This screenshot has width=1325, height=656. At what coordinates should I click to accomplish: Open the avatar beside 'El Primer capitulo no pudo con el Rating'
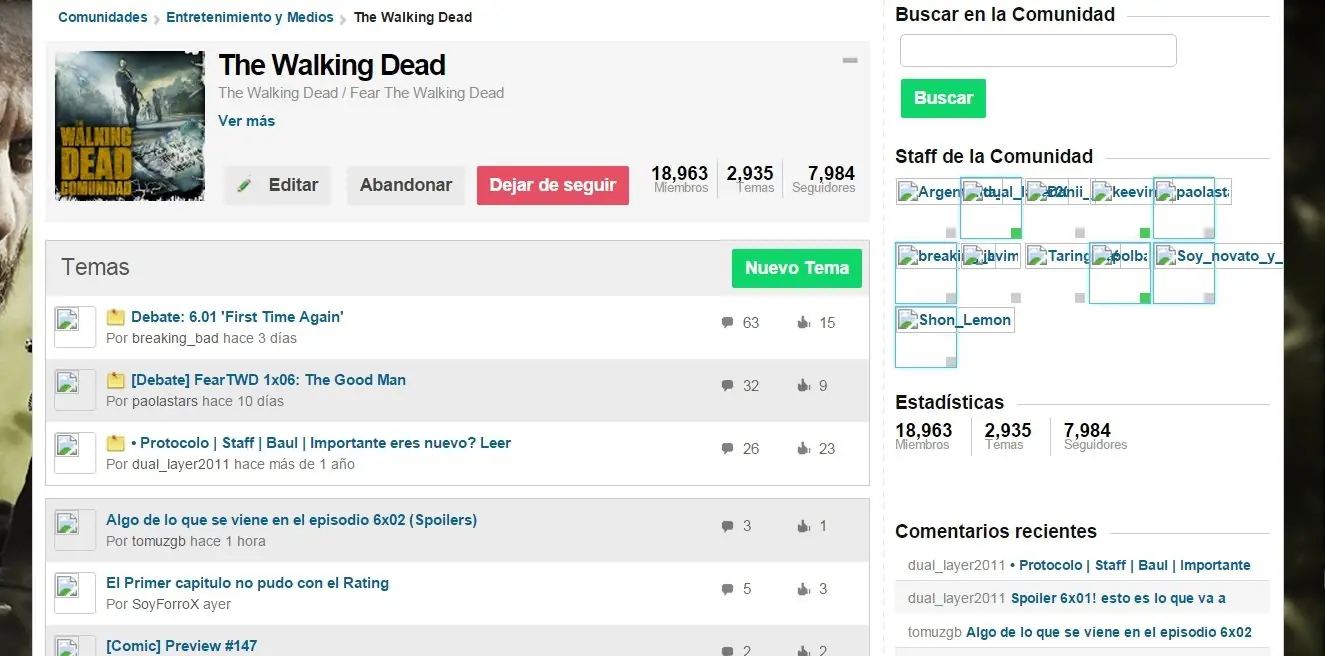[x=74, y=593]
